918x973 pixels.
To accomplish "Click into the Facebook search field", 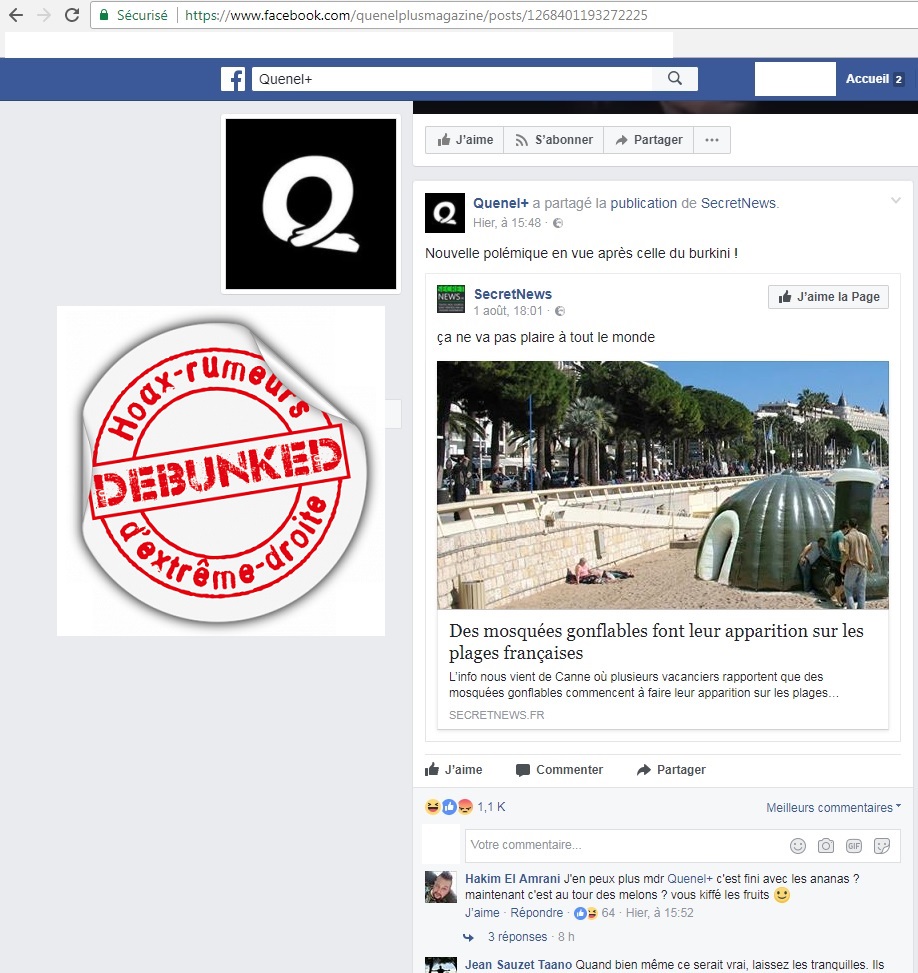I will point(452,79).
